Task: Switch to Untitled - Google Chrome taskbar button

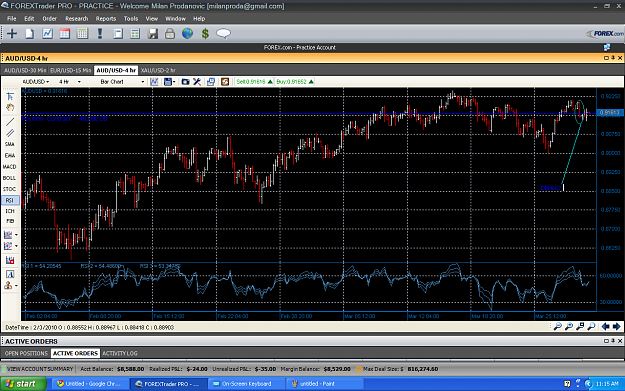Action: (x=89, y=384)
